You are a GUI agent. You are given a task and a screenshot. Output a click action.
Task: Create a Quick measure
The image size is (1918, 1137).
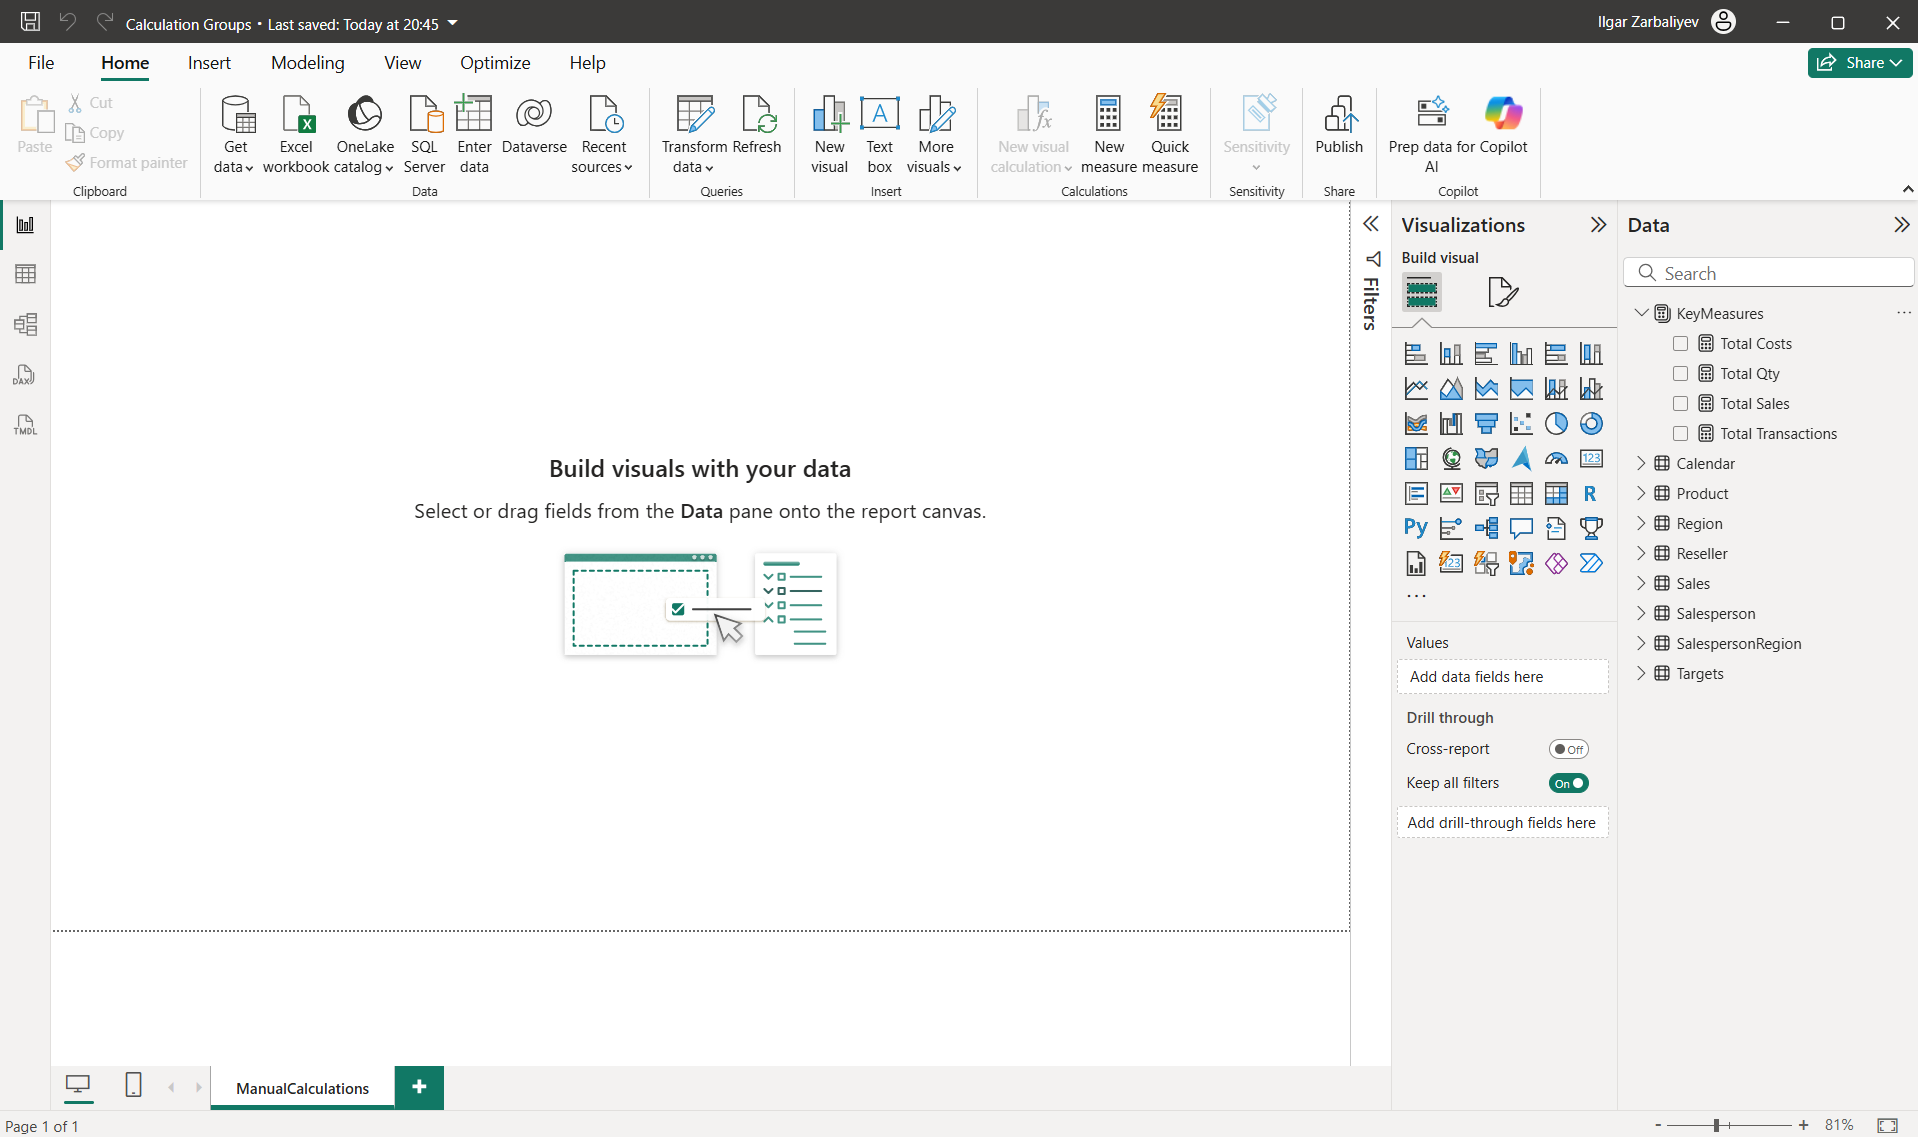point(1169,135)
